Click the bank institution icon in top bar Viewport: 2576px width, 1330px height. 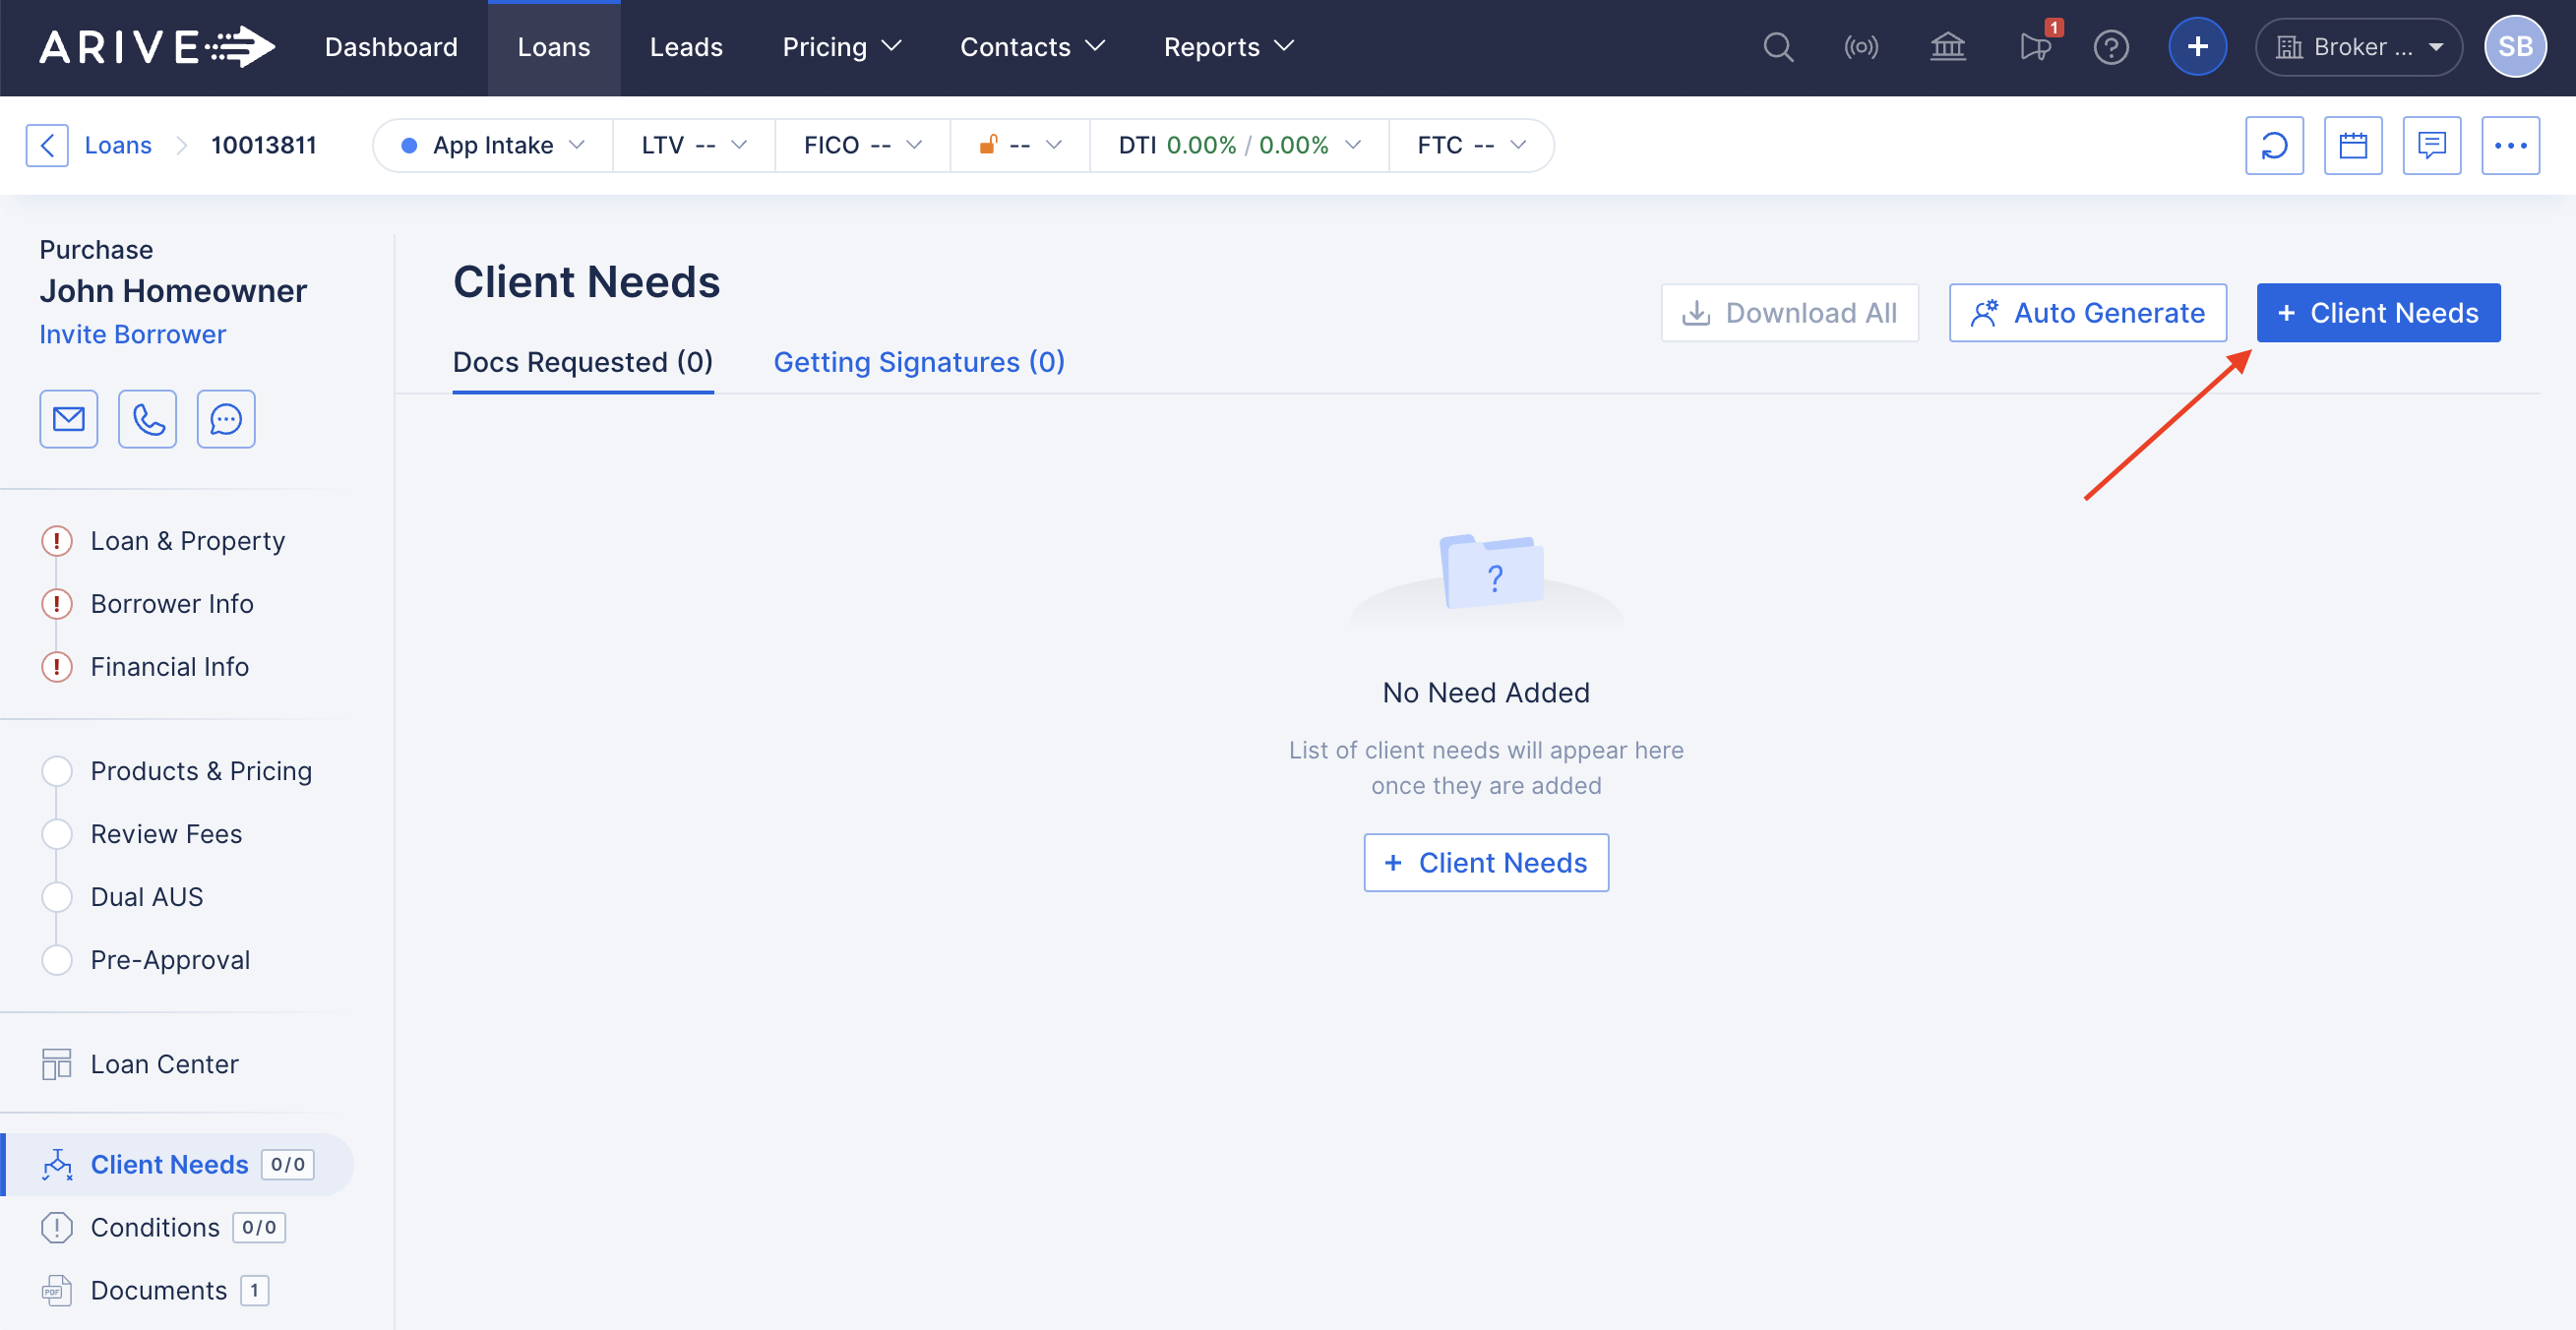pyautogui.click(x=1947, y=47)
